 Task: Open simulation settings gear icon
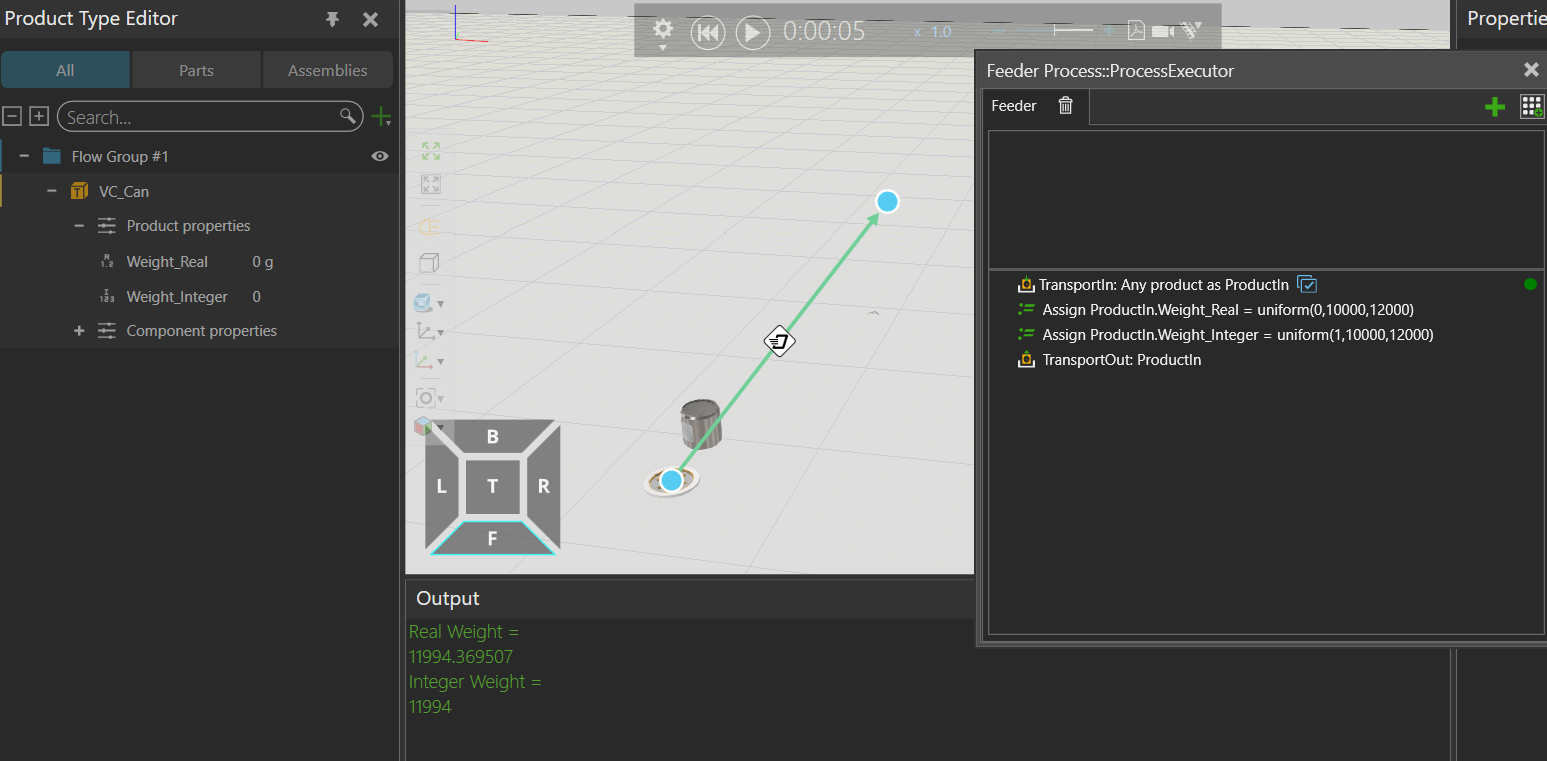662,30
